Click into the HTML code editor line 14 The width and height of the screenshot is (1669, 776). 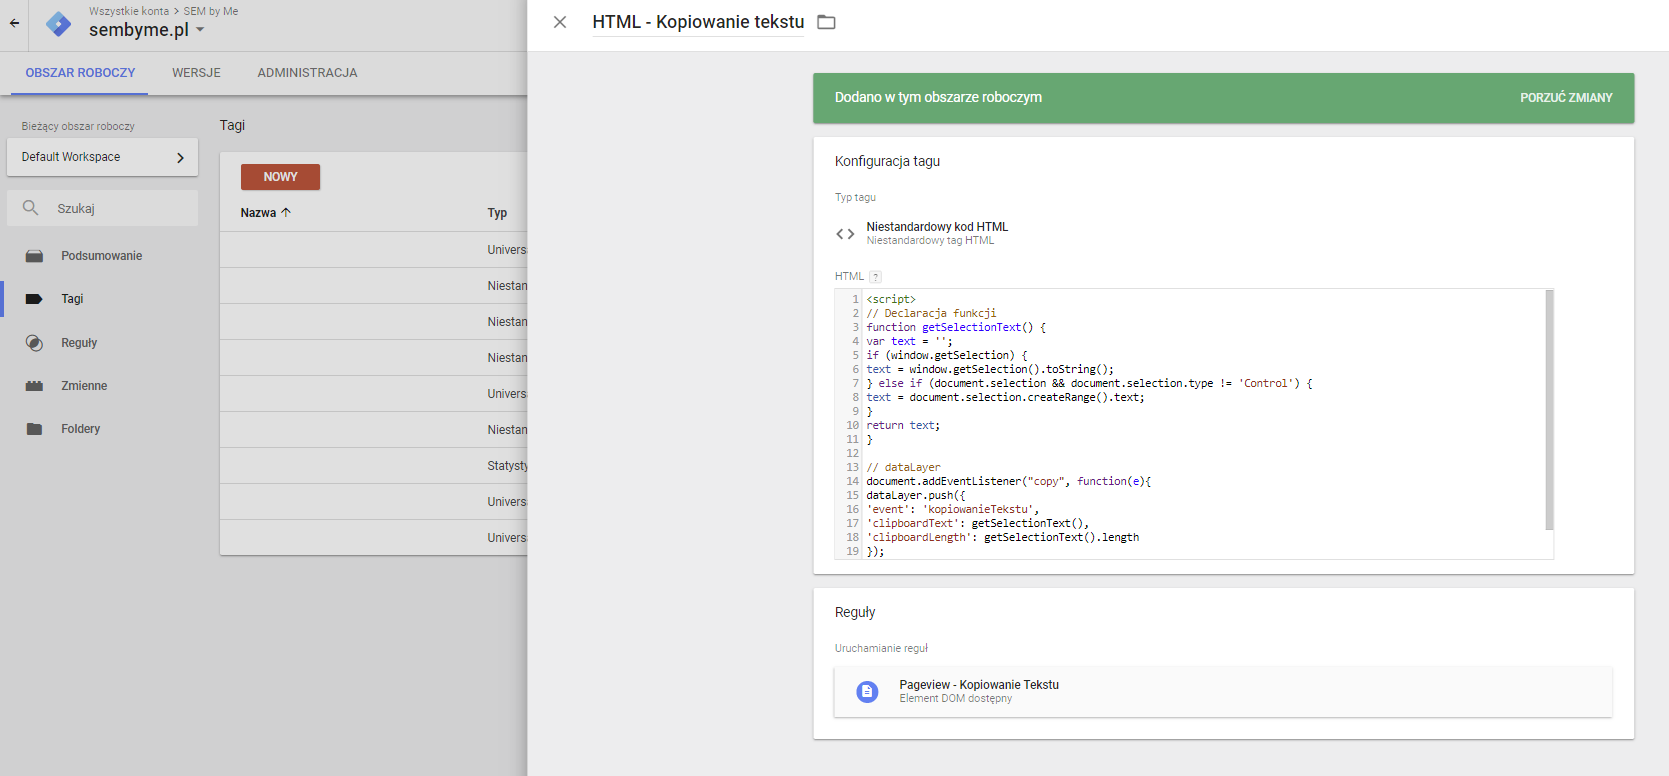[1008, 482]
